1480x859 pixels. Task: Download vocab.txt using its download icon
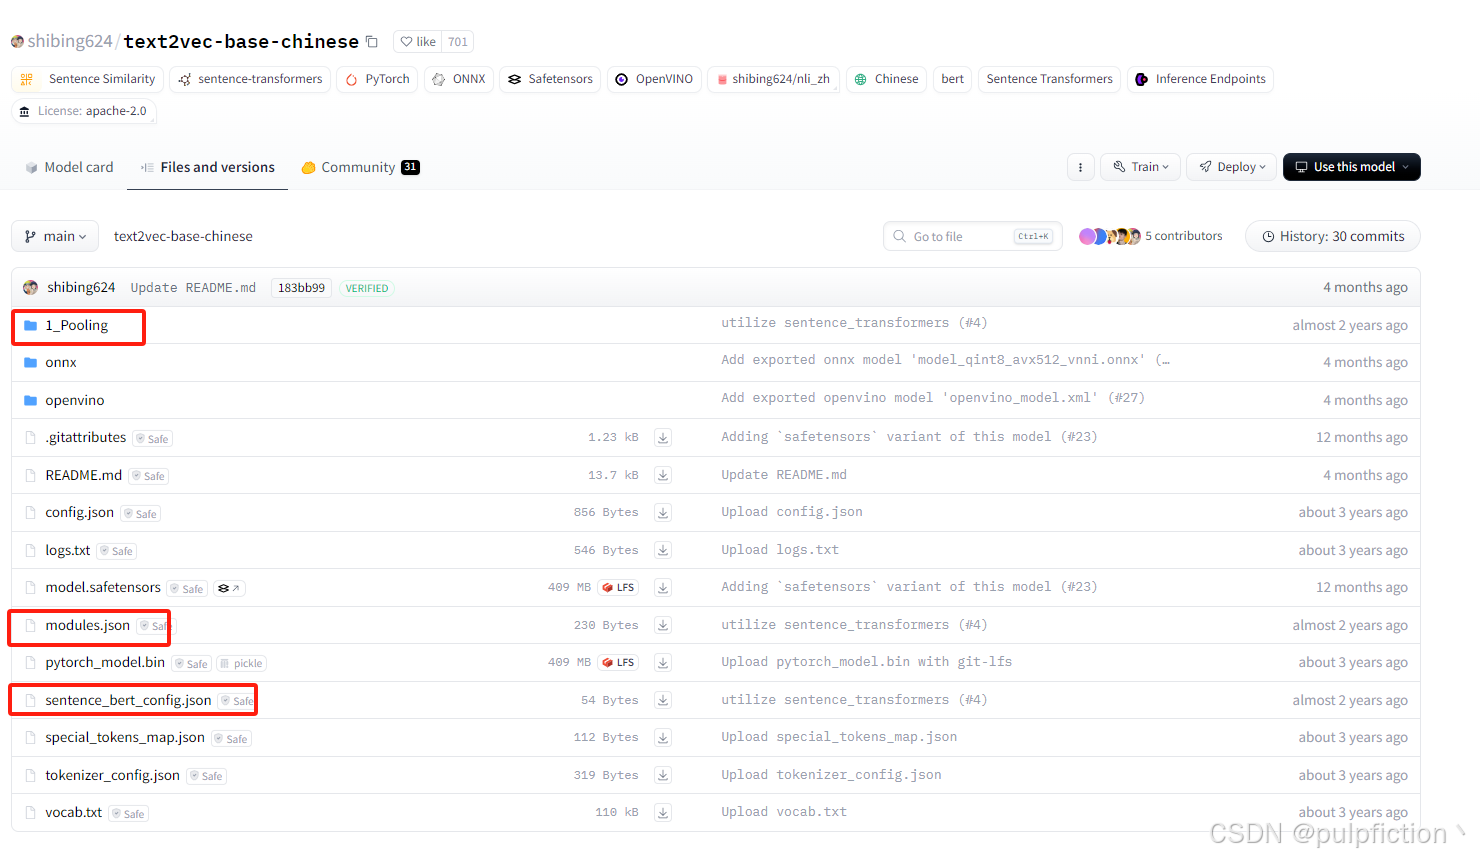[x=663, y=813]
